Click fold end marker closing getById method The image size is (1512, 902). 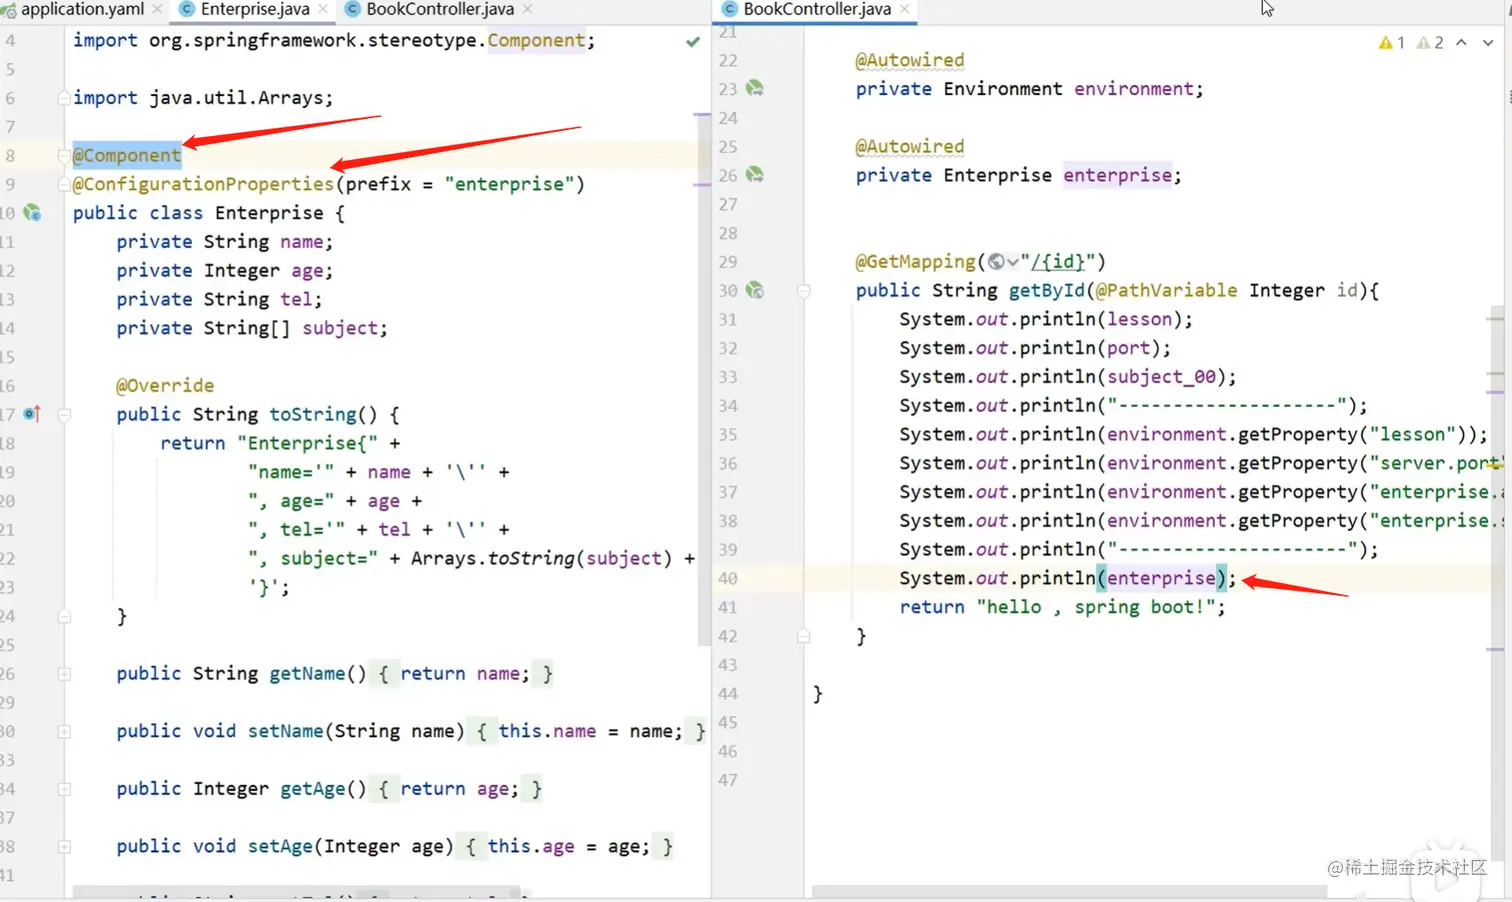pyautogui.click(x=803, y=636)
